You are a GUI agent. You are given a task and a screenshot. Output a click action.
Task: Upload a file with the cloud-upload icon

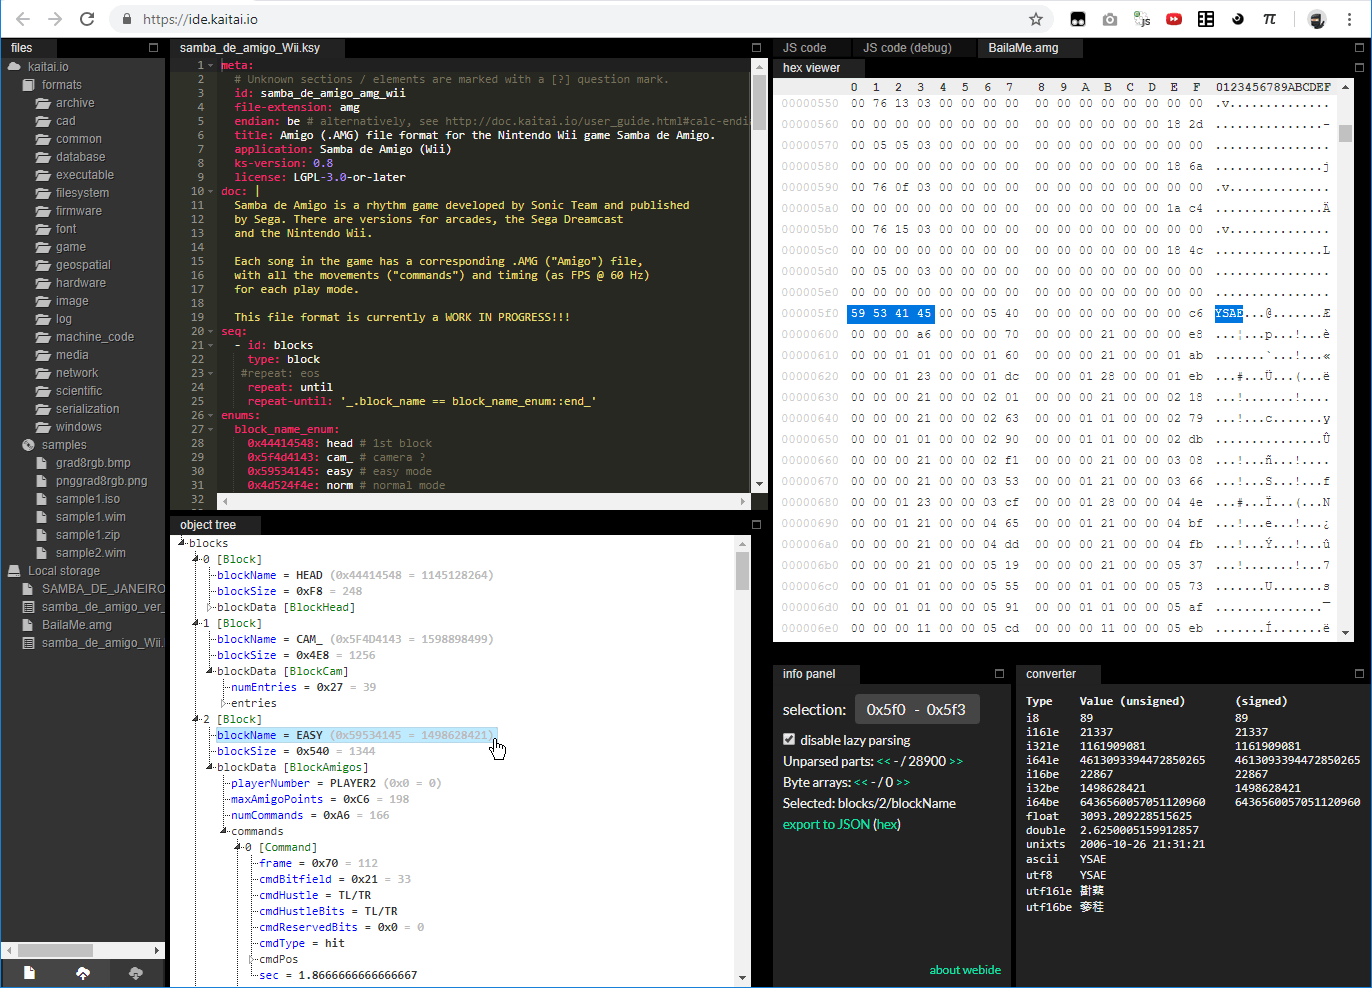click(83, 973)
